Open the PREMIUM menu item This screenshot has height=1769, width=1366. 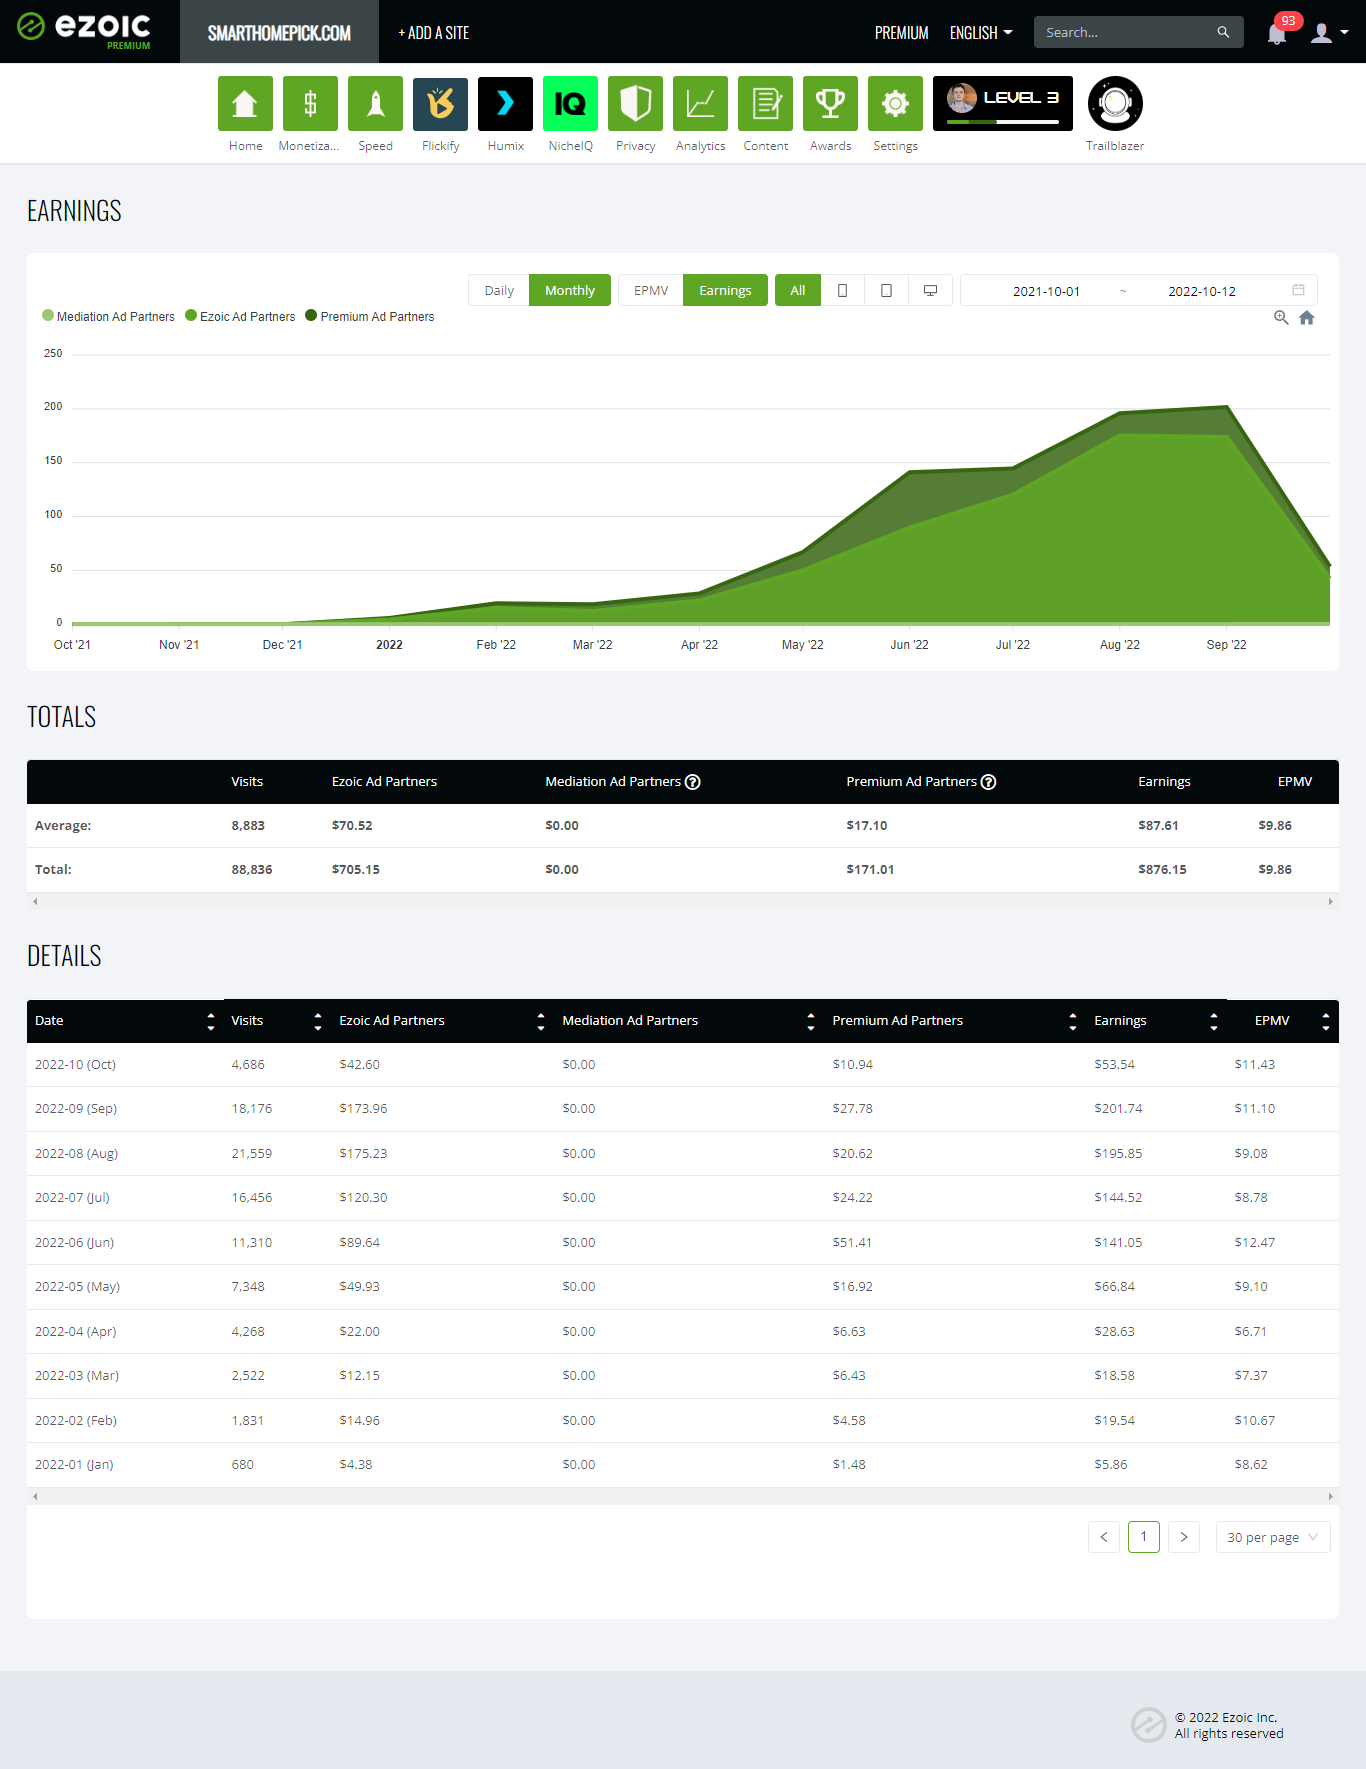click(901, 33)
